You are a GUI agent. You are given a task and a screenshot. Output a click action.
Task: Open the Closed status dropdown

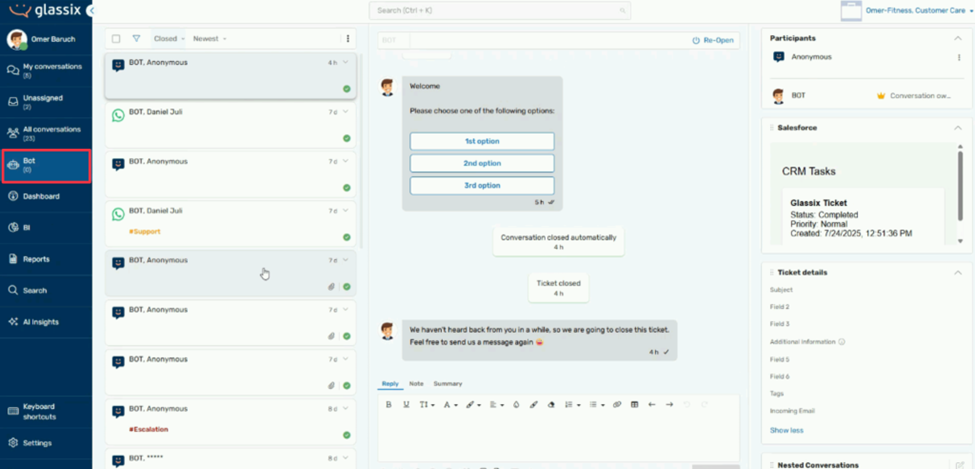coord(169,39)
